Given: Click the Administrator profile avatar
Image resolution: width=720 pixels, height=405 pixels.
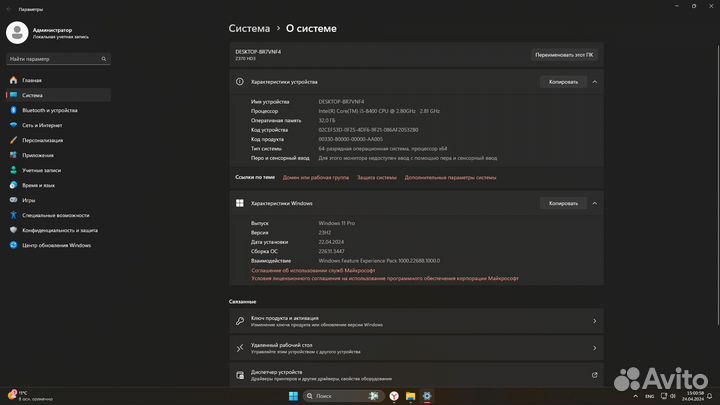Looking at the screenshot, I should [x=17, y=33].
